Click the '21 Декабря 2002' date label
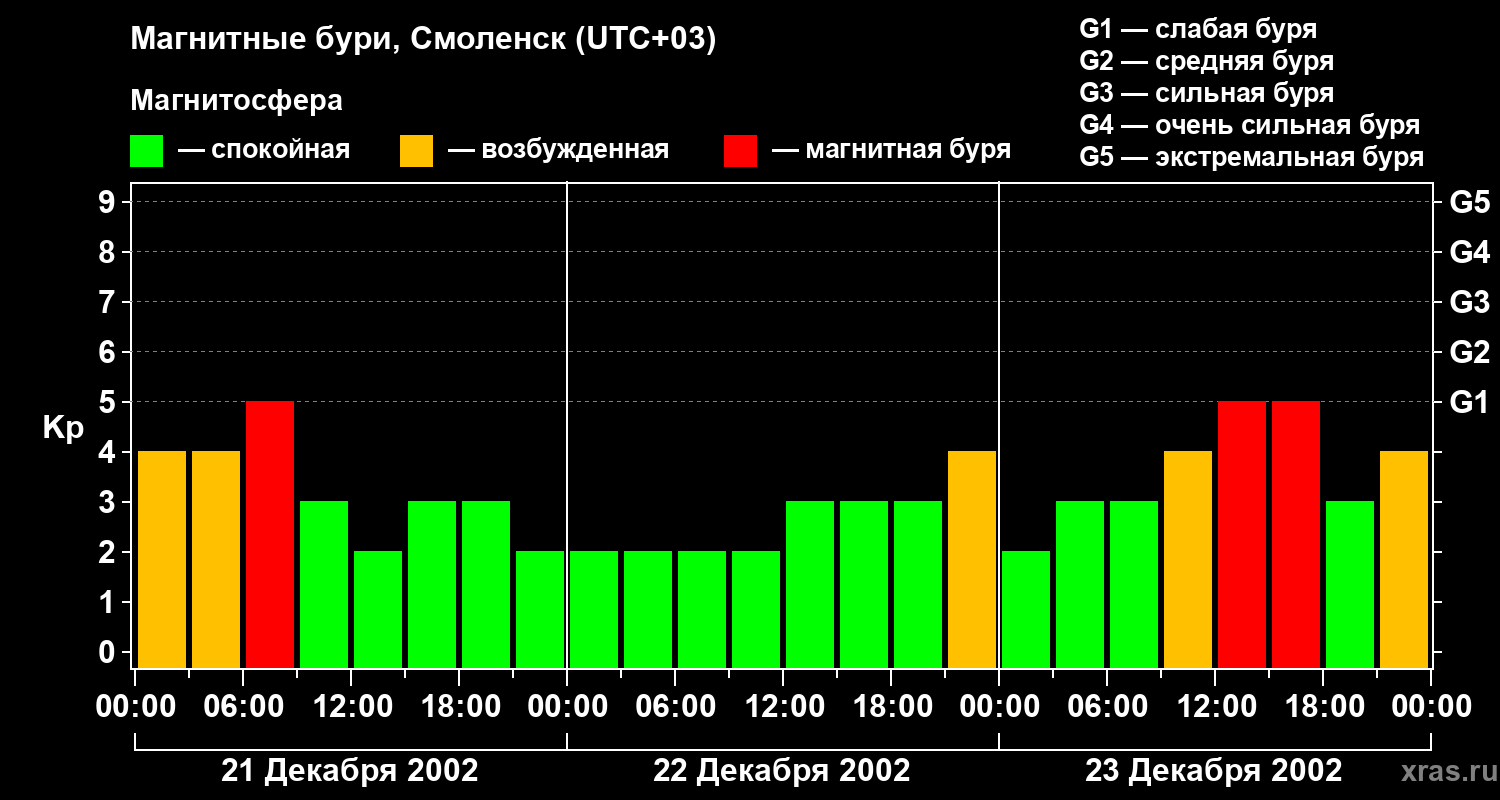The height and width of the screenshot is (800, 1500). pos(350,771)
